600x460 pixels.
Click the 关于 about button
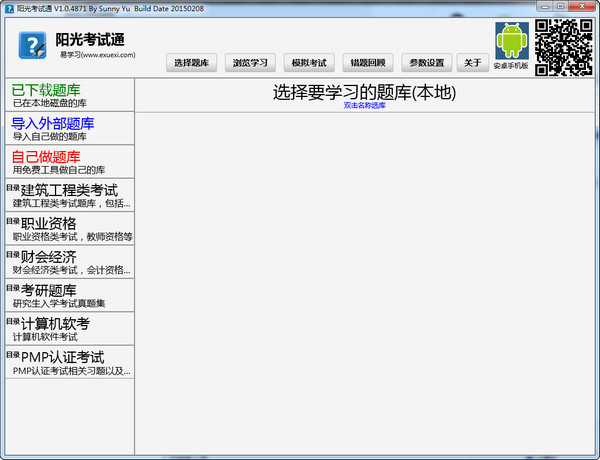pyautogui.click(x=472, y=63)
